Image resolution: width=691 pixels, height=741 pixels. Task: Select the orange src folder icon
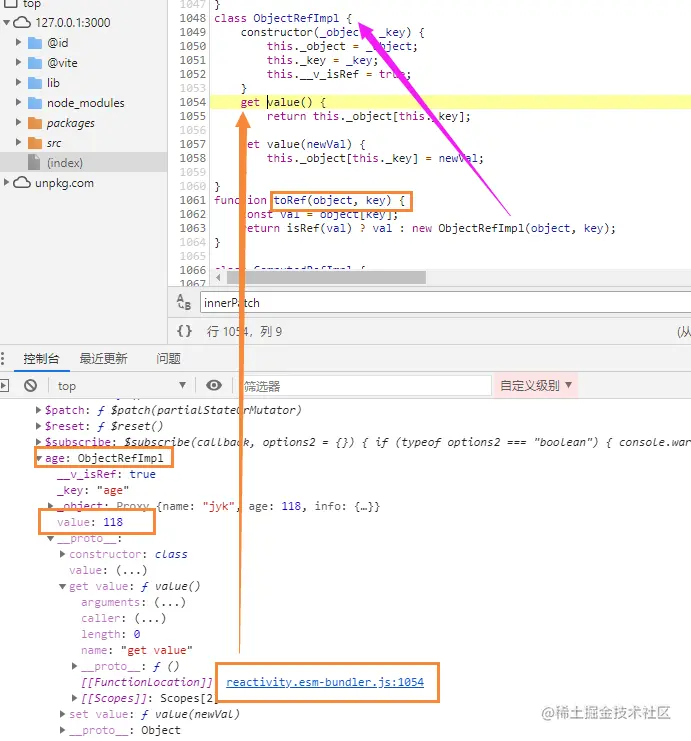pos(35,143)
